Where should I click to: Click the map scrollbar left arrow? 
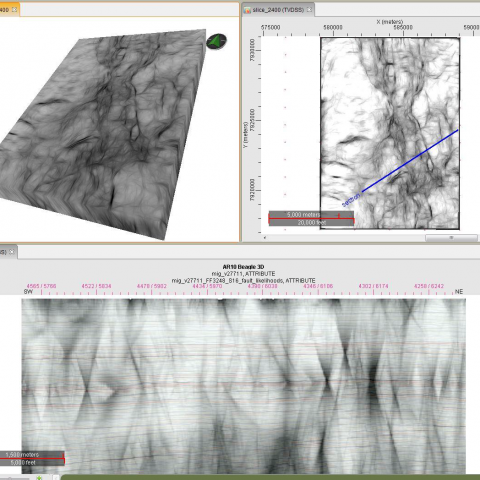[x=265, y=238]
